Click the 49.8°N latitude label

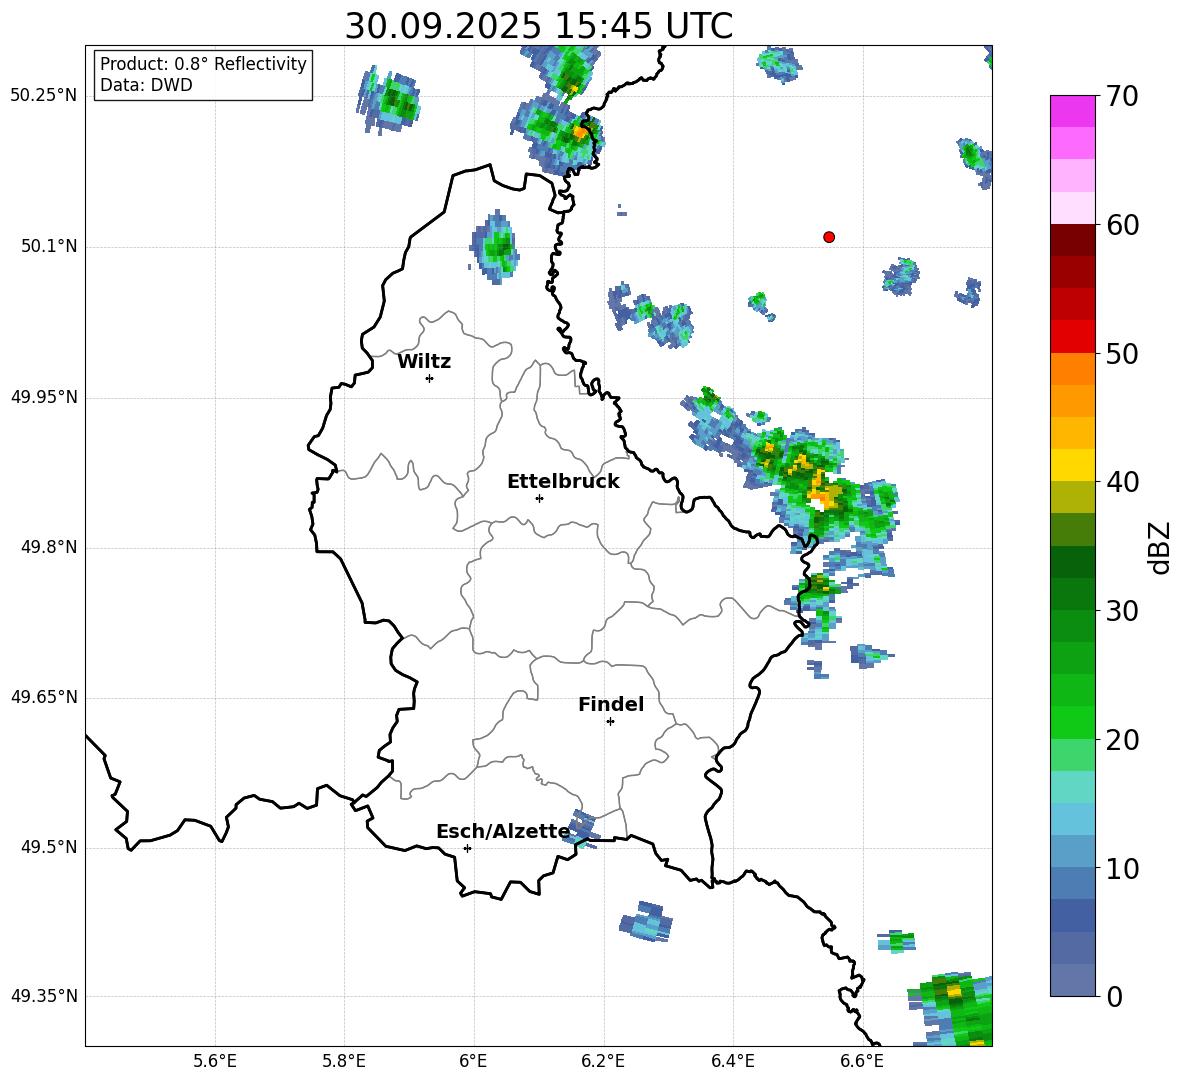click(49, 547)
